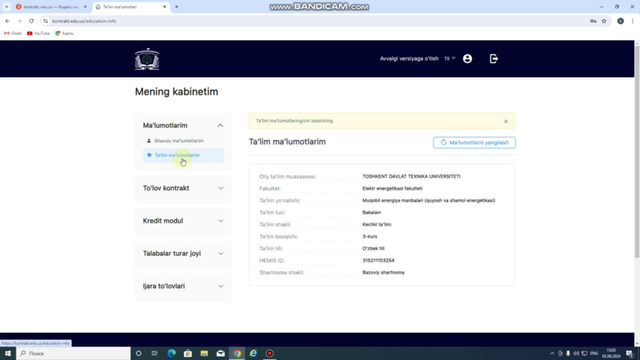
Task: Click the logout icon in the header
Action: pyautogui.click(x=493, y=59)
